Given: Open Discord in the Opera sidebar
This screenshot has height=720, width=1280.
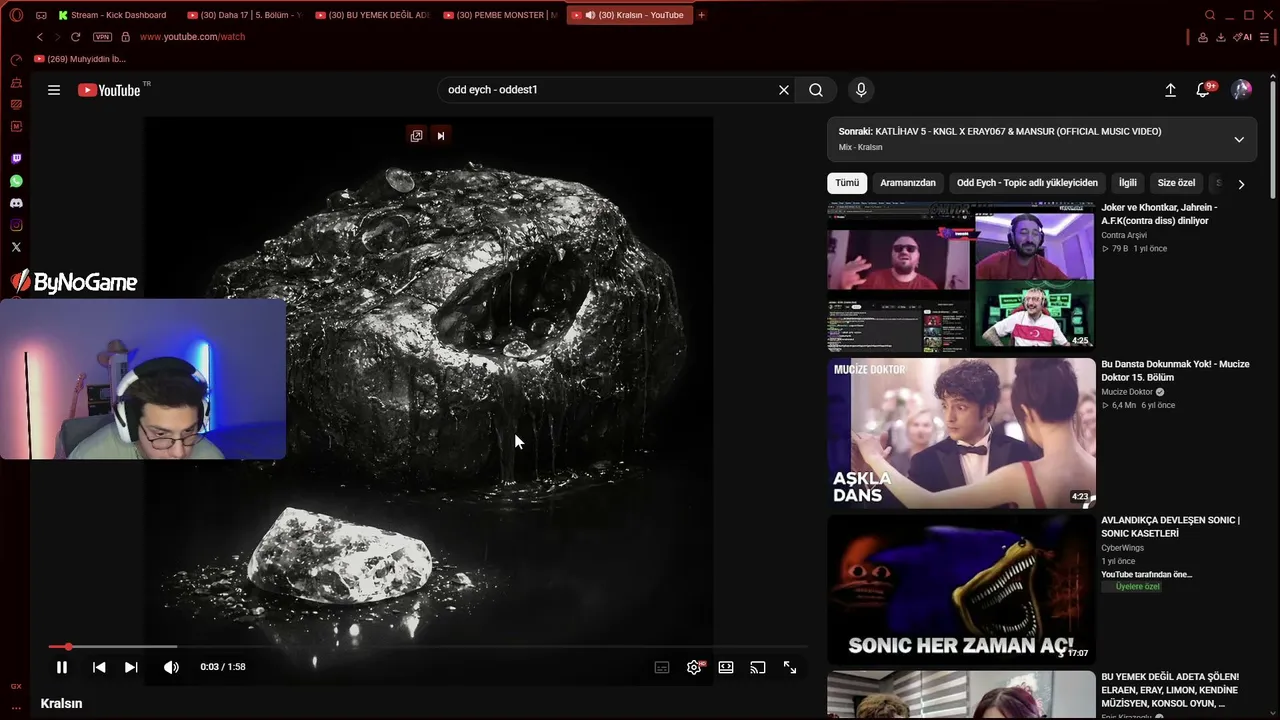Looking at the screenshot, I should click(16, 203).
